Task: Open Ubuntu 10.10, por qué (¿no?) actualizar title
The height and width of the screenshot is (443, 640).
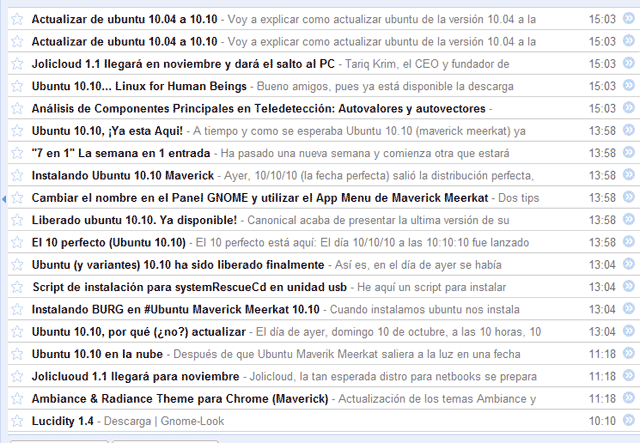Action: point(139,332)
